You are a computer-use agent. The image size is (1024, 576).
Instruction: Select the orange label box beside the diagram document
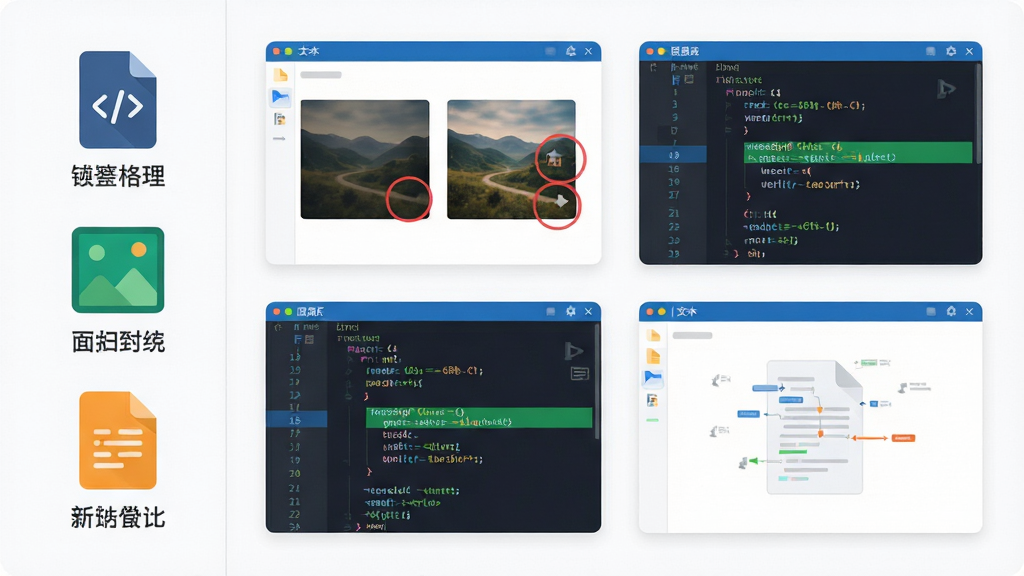click(x=903, y=438)
